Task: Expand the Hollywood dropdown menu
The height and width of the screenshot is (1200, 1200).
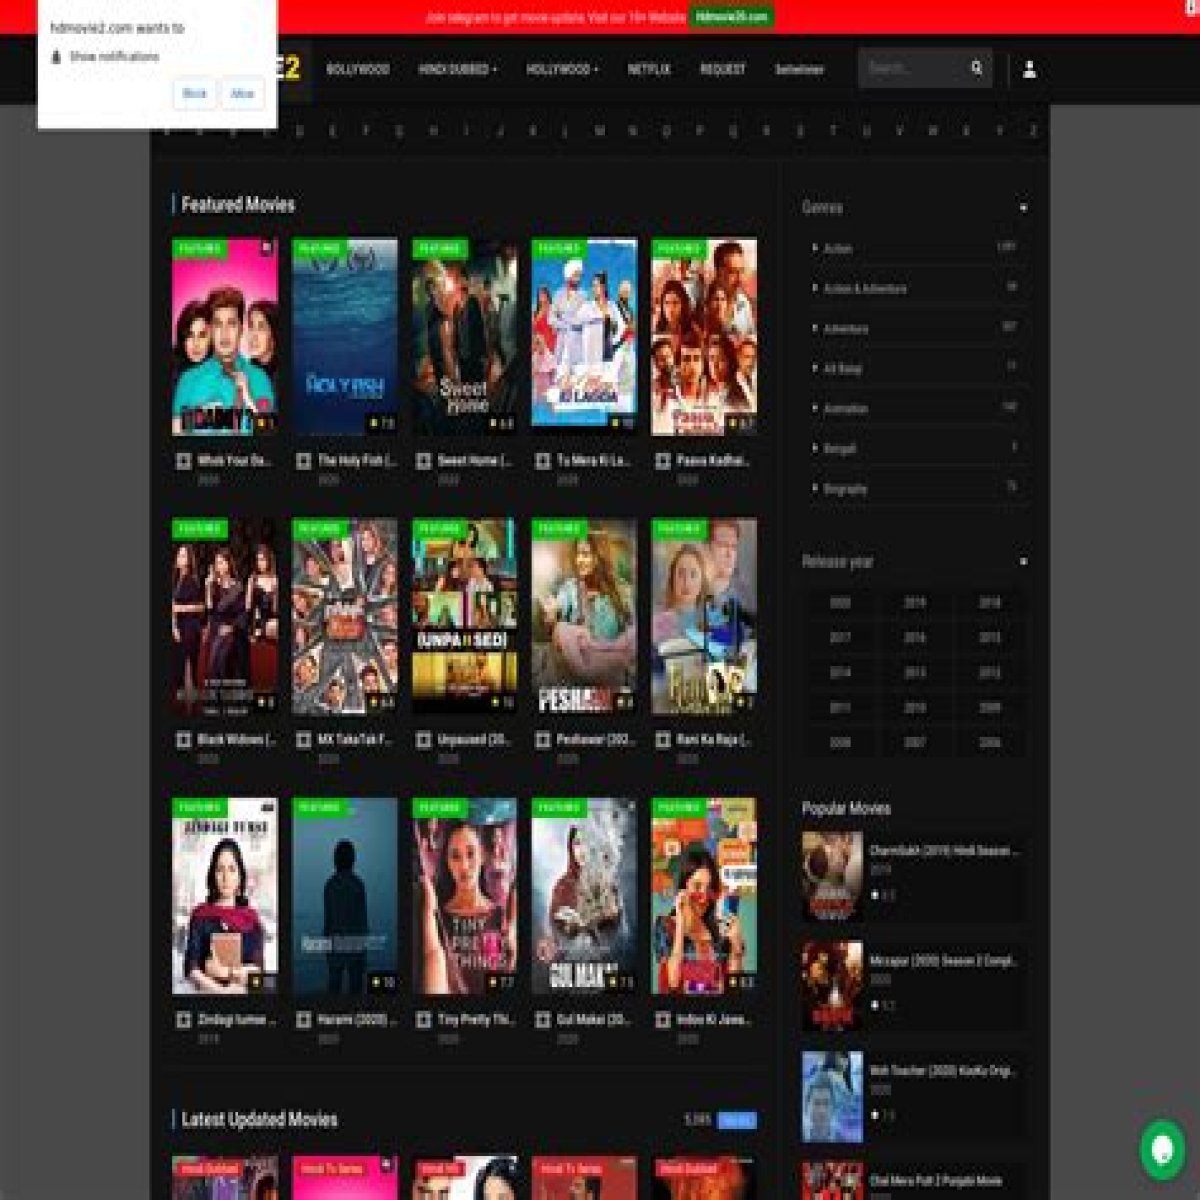Action: (562, 69)
